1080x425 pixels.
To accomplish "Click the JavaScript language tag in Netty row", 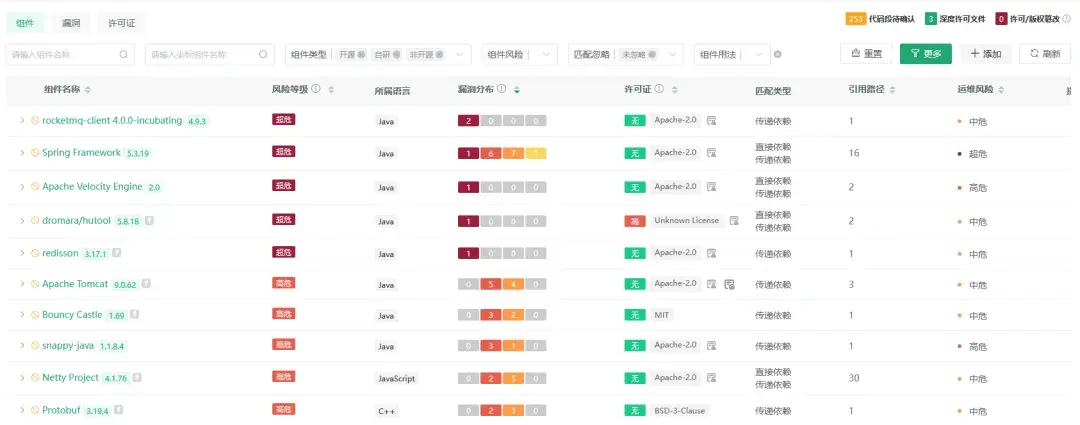I will 396,379.
